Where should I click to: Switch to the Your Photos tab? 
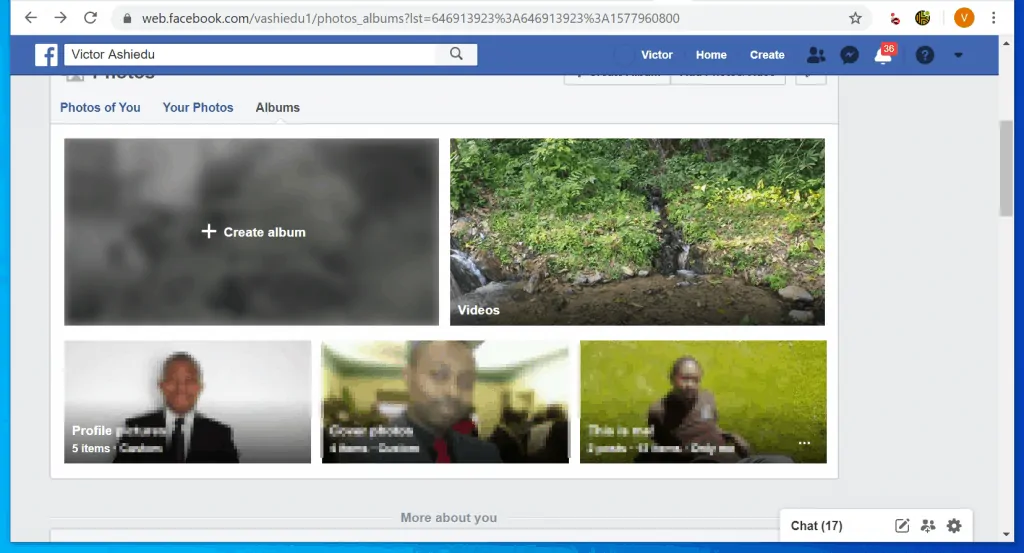tap(198, 107)
